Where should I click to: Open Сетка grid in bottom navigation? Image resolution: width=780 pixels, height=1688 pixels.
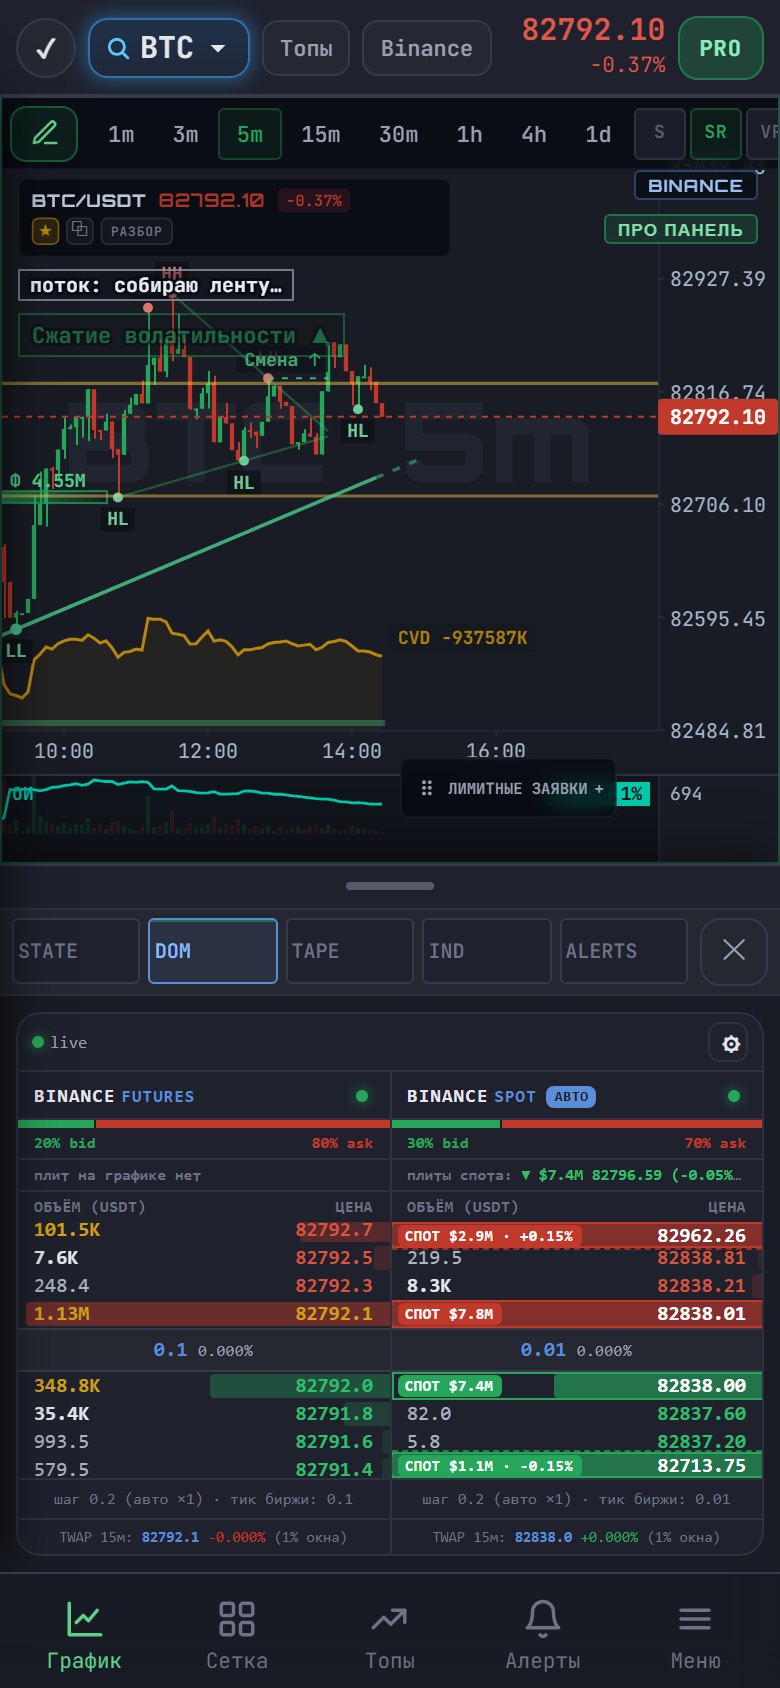(237, 1635)
